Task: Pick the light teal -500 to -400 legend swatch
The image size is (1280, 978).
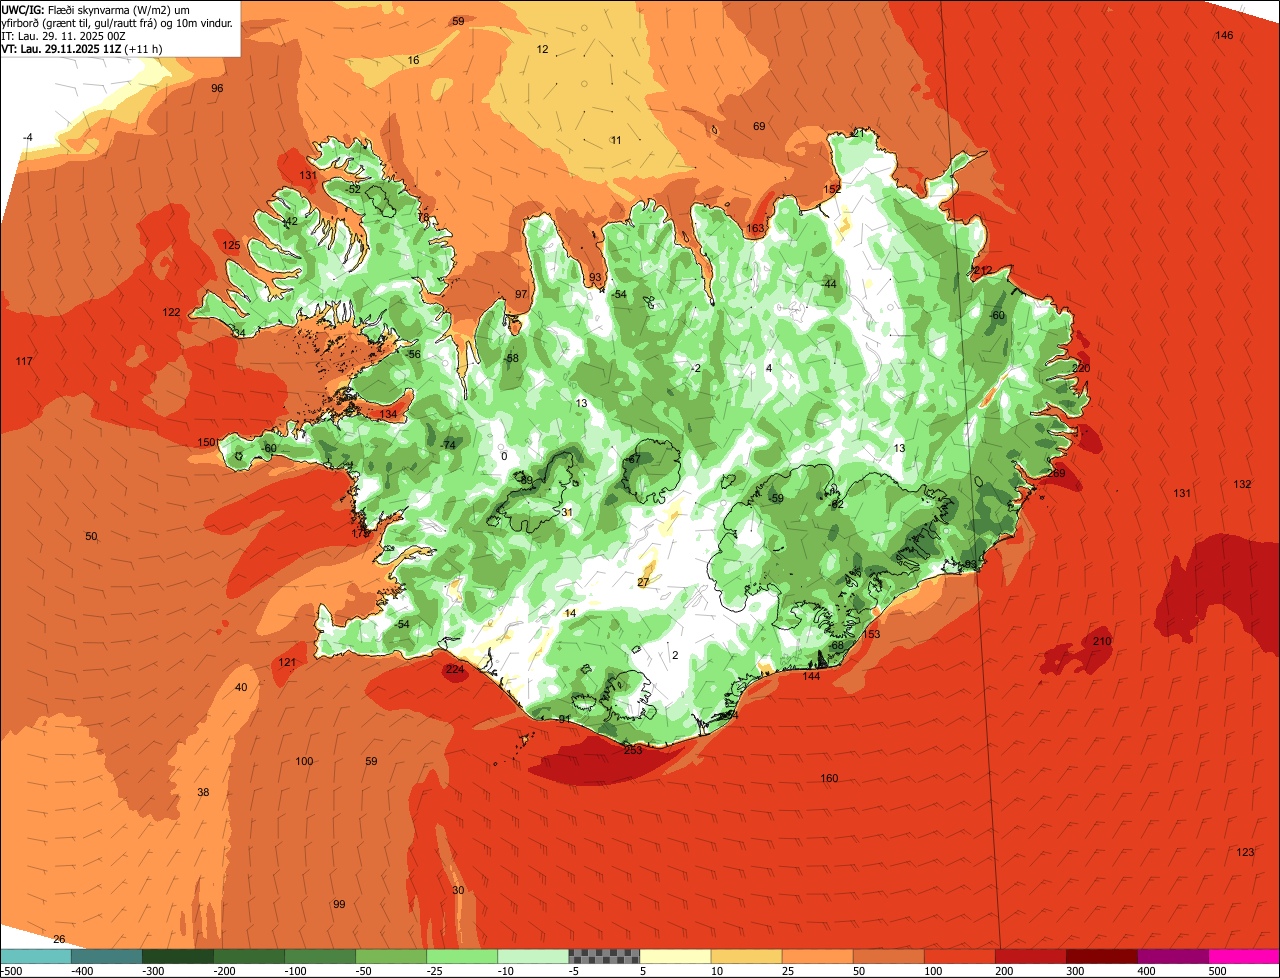Action: 36,956
